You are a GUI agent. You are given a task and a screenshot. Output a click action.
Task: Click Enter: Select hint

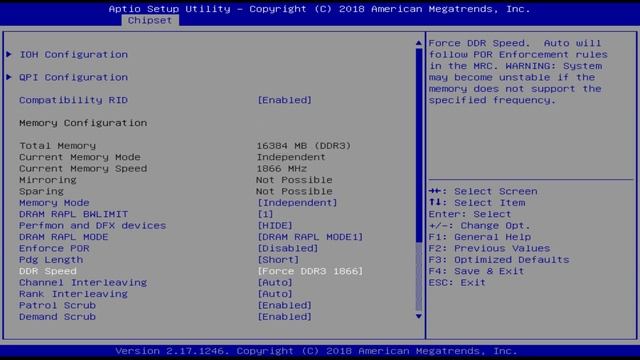point(470,214)
